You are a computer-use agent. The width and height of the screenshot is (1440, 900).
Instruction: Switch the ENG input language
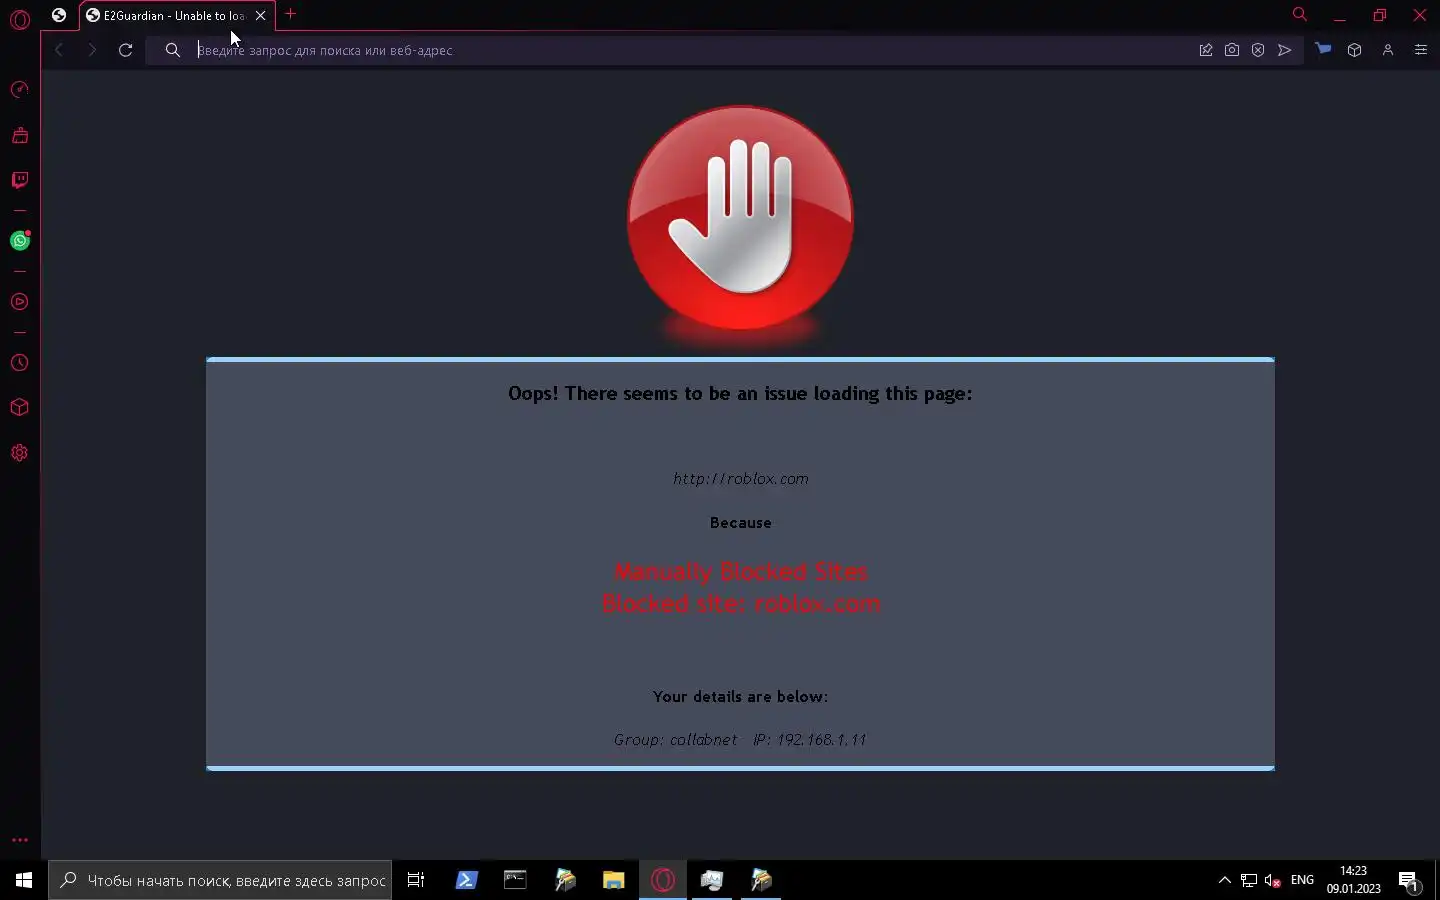click(1302, 880)
